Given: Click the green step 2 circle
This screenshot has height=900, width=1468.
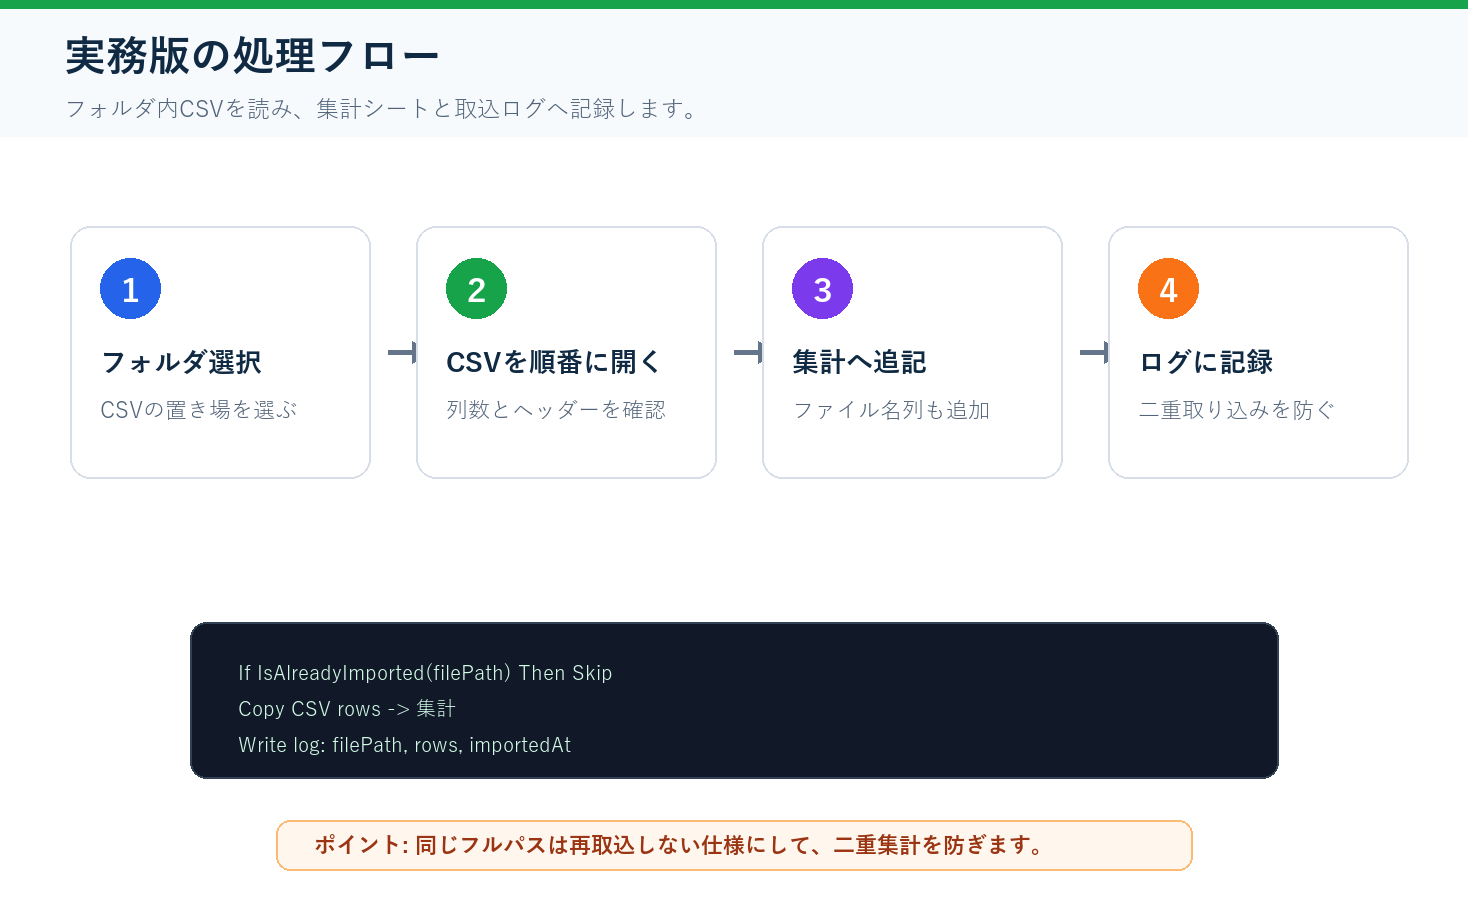Looking at the screenshot, I should coord(476,289).
